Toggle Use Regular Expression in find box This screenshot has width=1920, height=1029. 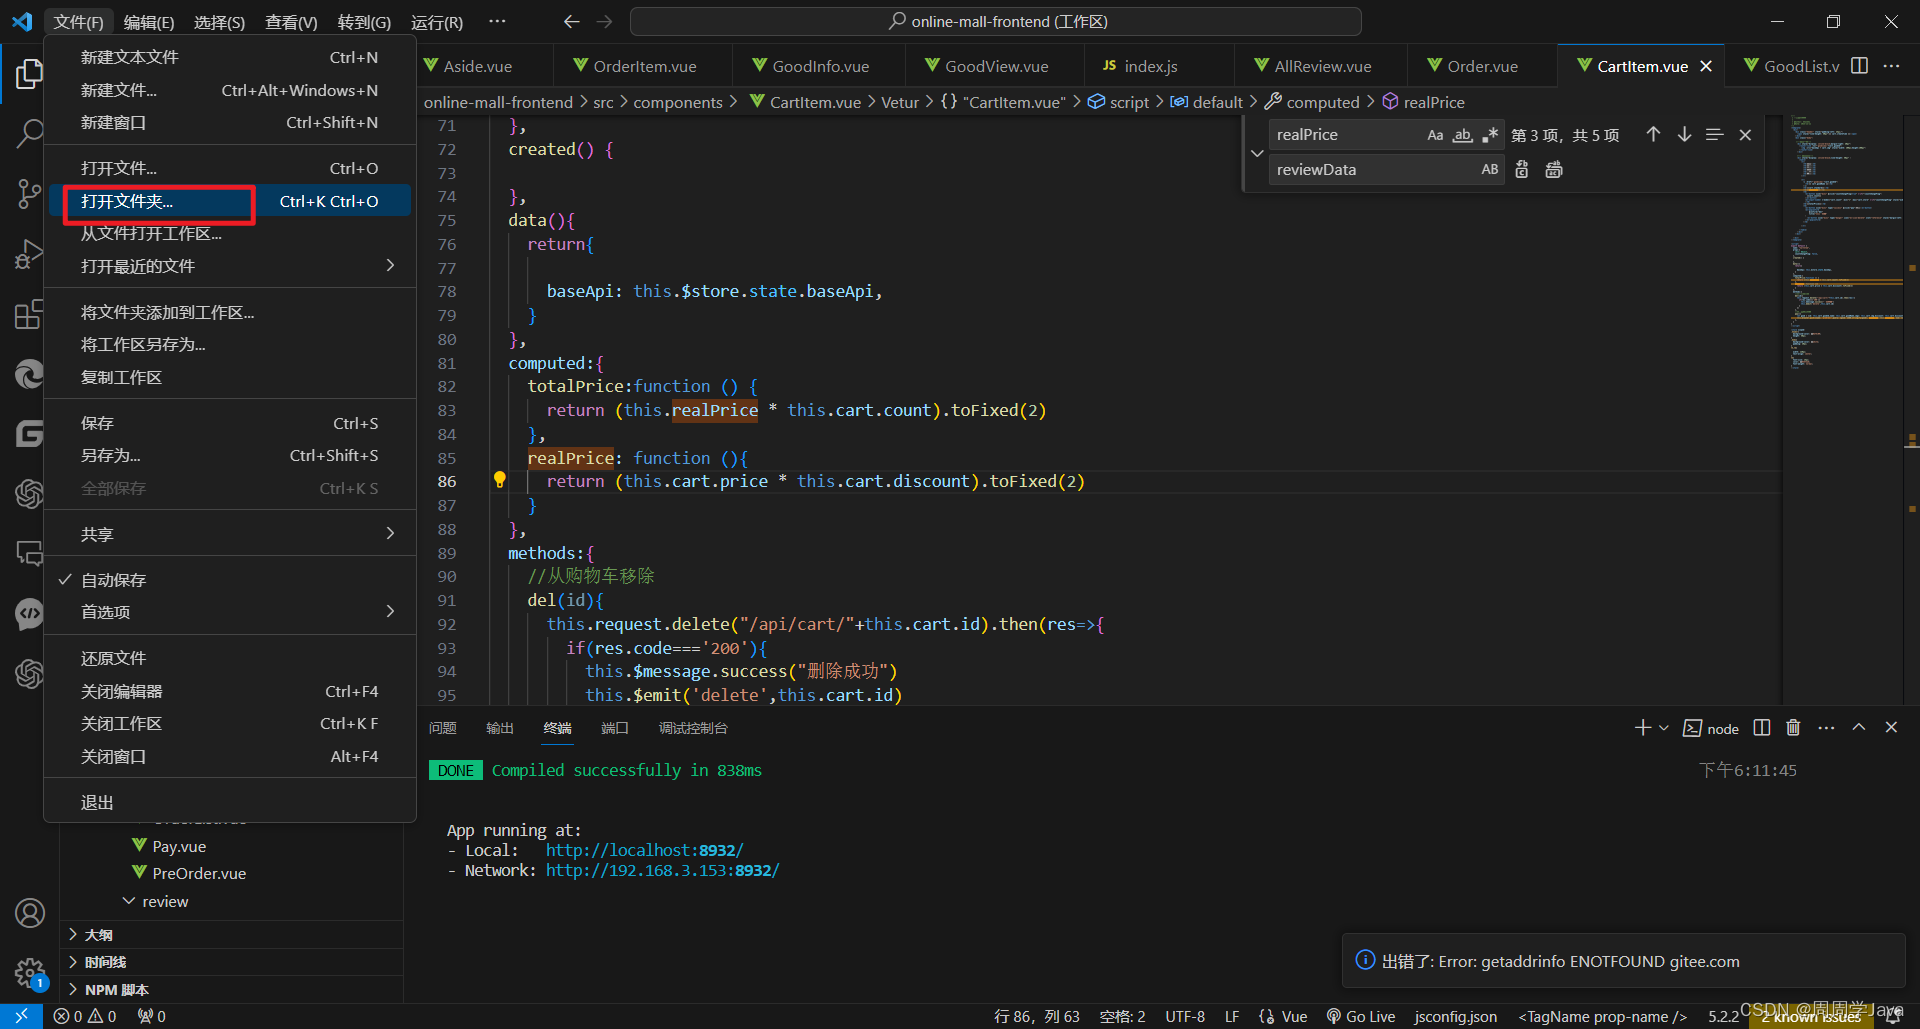[1490, 135]
